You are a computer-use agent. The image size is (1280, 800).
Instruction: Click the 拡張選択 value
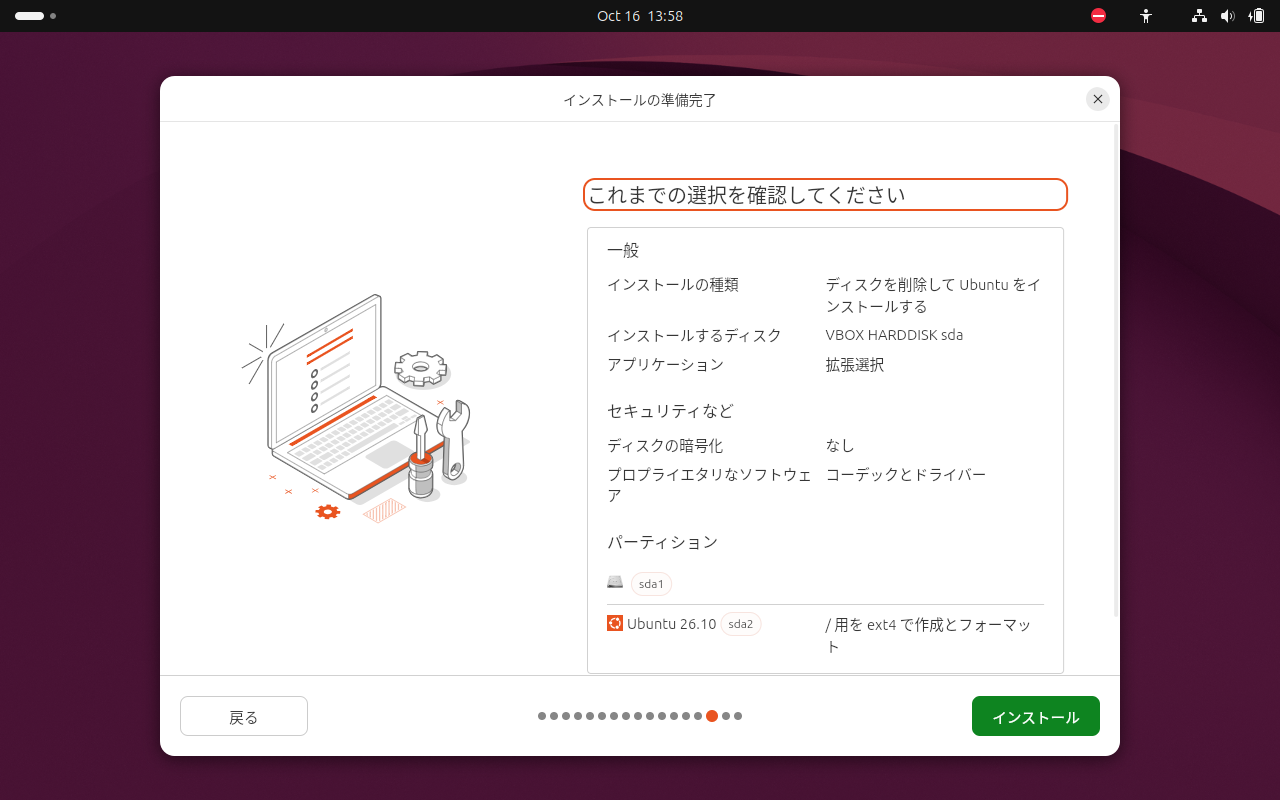[x=855, y=365]
